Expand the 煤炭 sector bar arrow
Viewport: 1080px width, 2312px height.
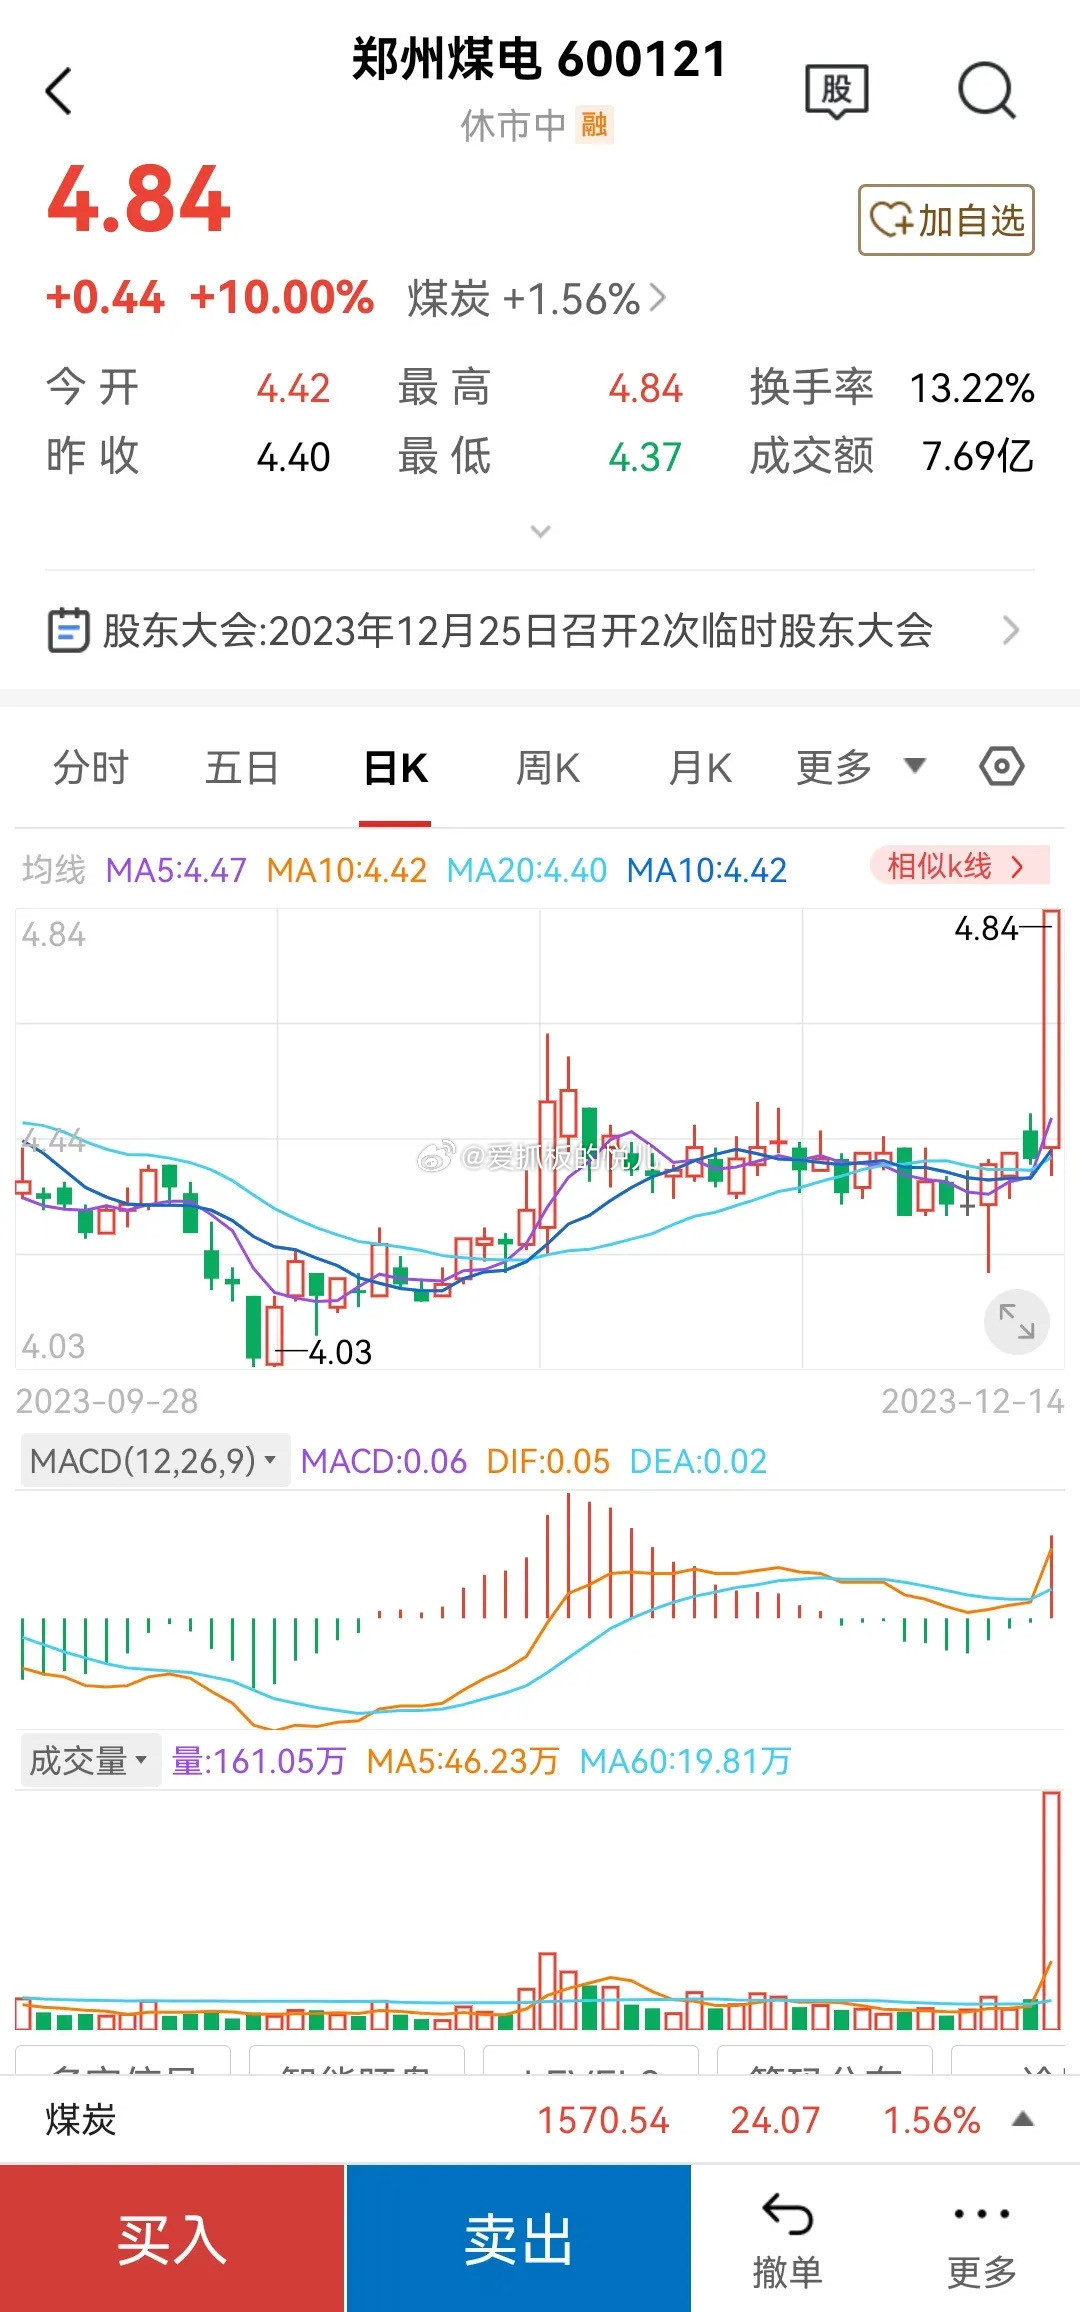pyautogui.click(x=1023, y=2119)
